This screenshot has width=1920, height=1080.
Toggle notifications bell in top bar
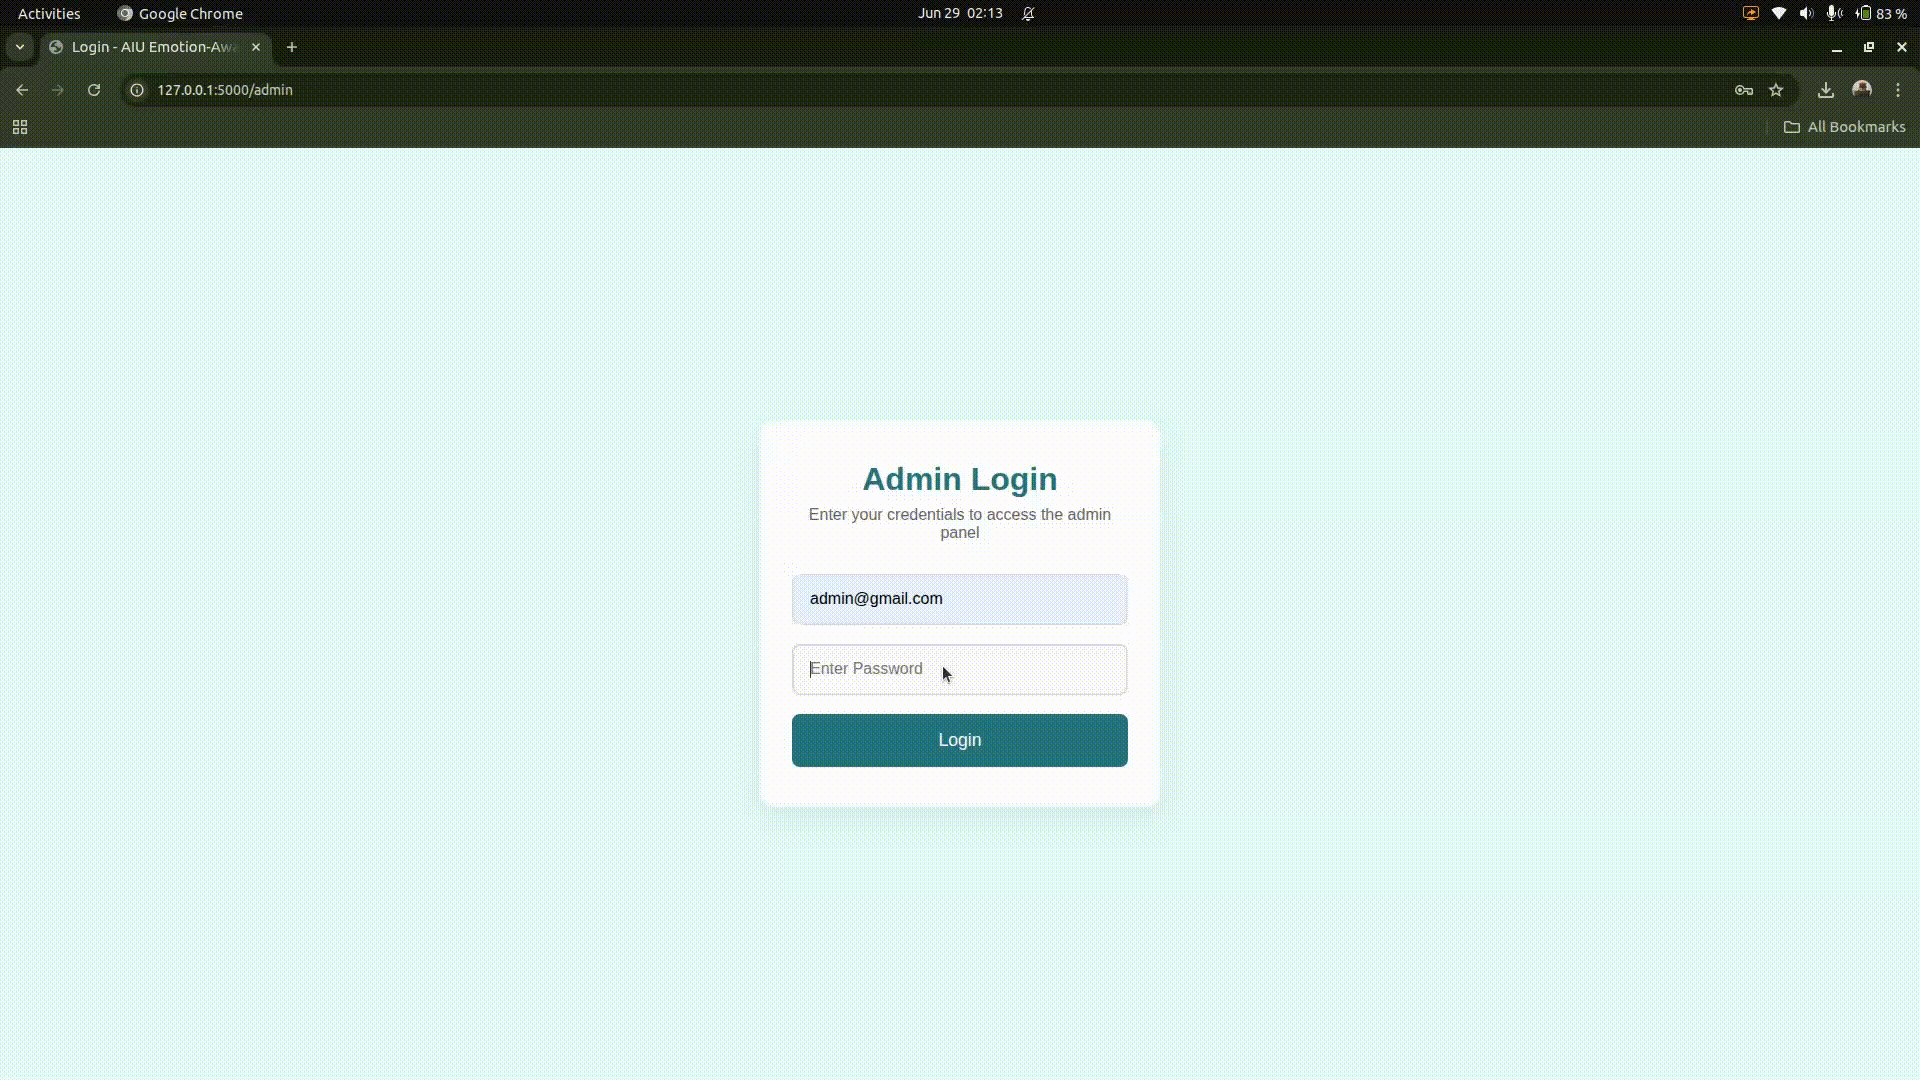coord(1028,13)
